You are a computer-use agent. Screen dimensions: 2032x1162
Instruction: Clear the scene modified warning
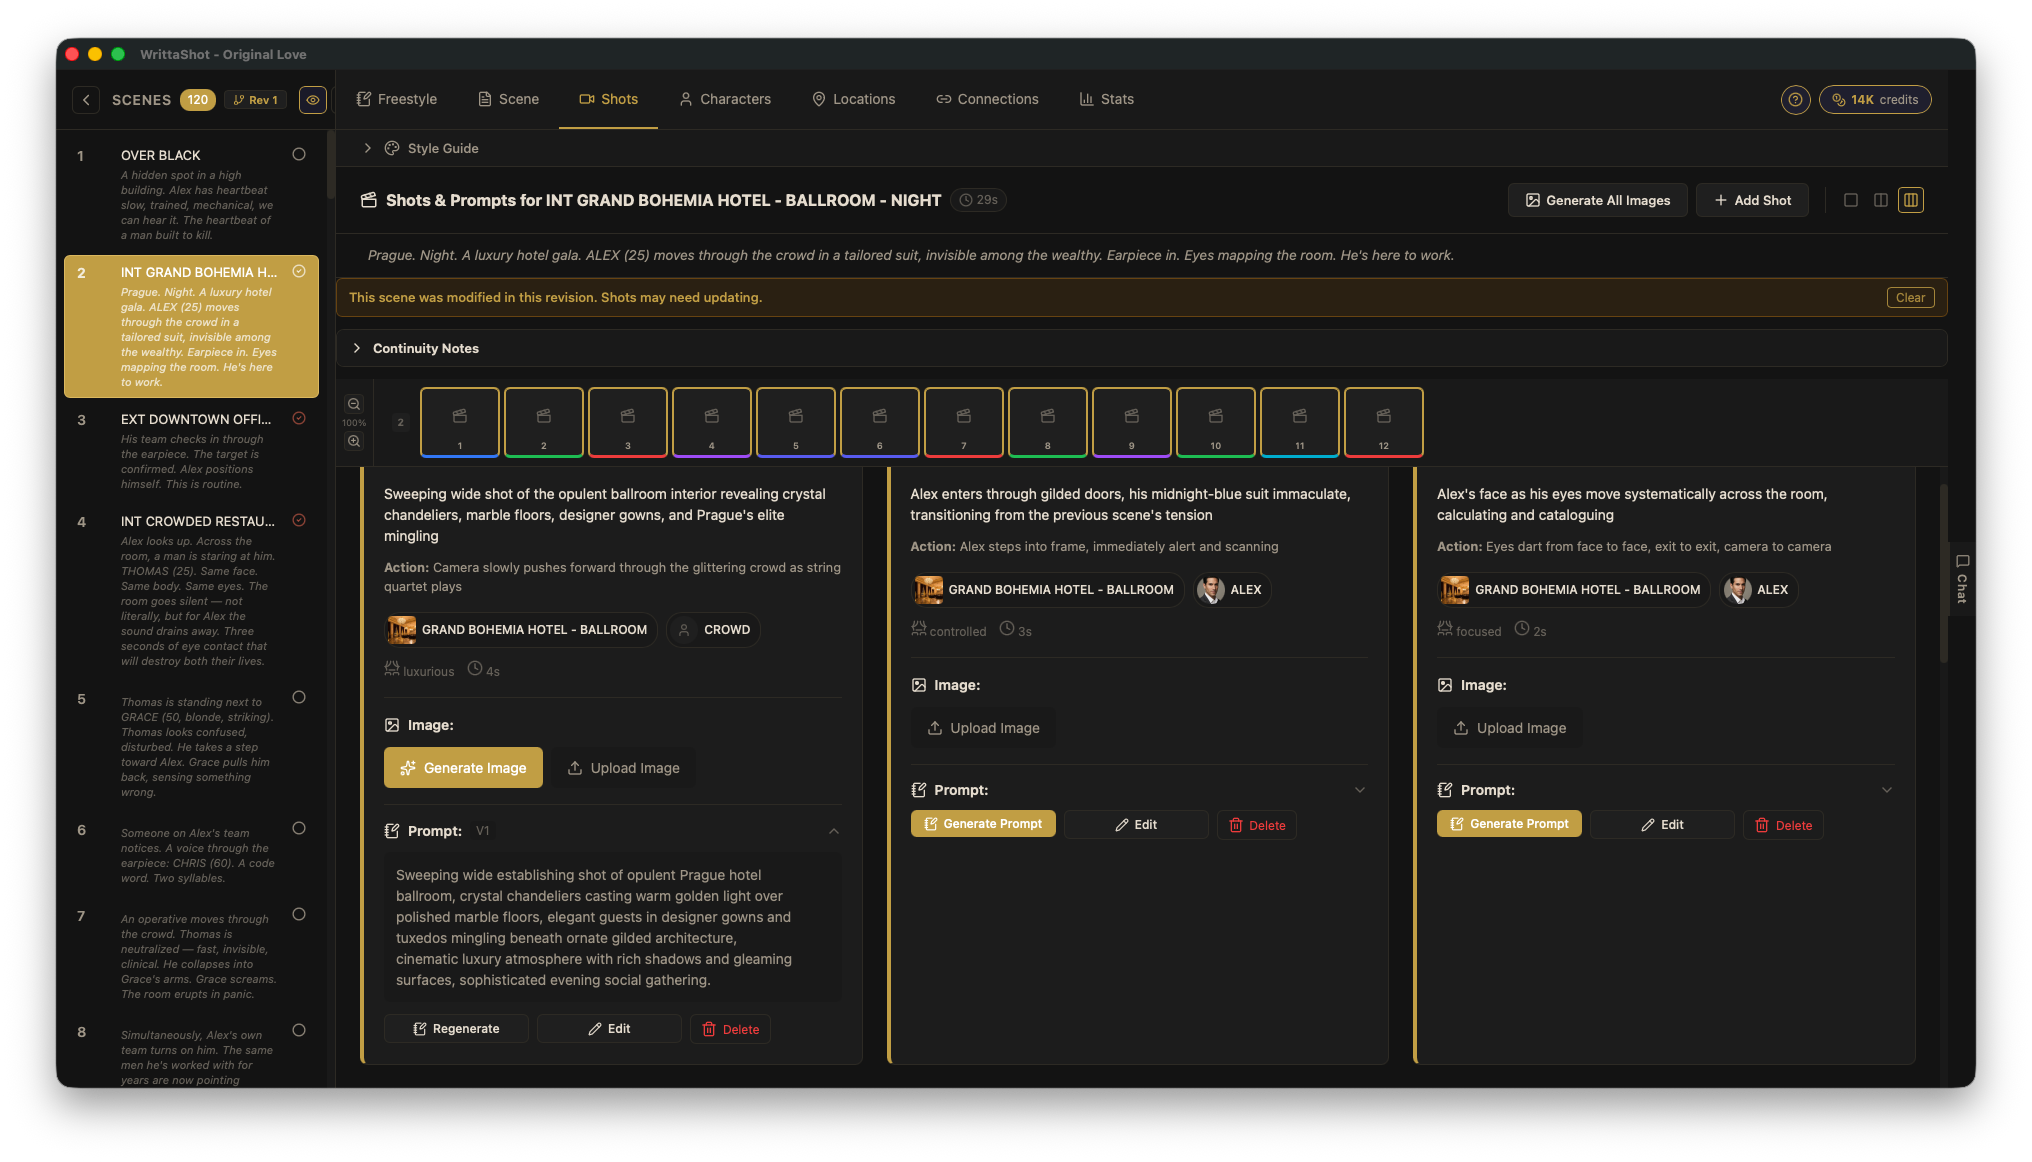(1910, 298)
